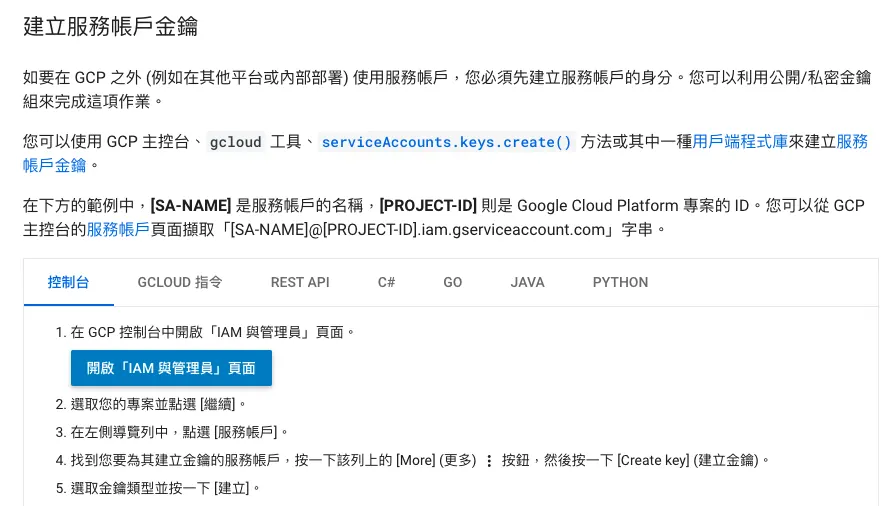
Task: Switch to the 控制台 tab
Action: pos(69,282)
